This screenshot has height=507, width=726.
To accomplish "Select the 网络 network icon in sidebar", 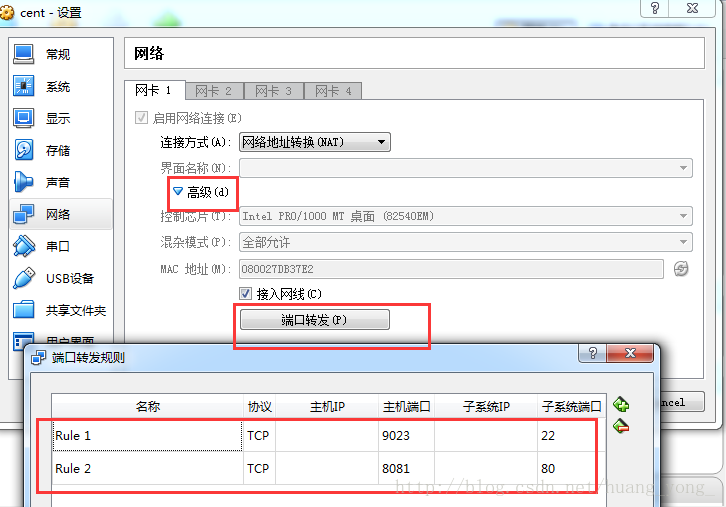I will click(x=23, y=214).
